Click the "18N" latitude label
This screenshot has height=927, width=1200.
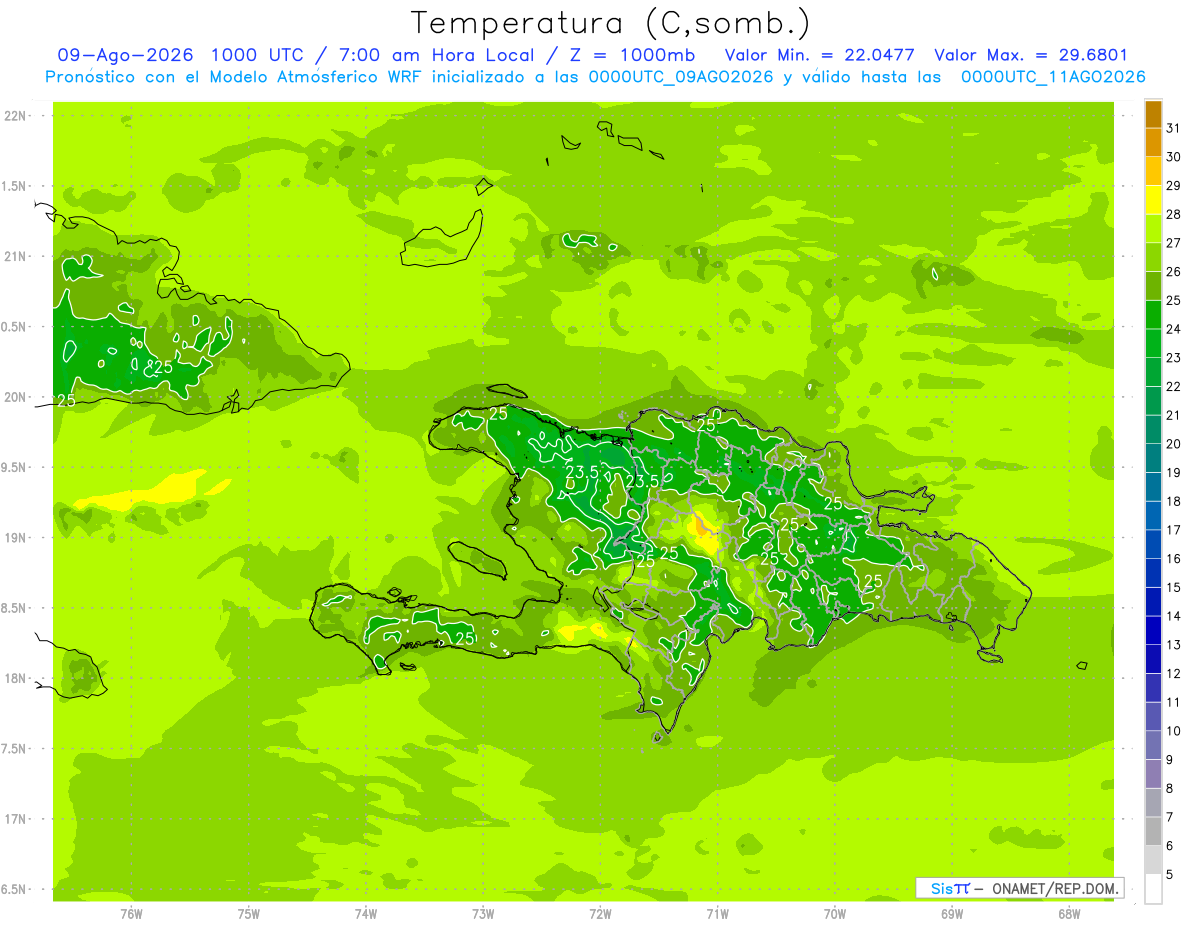click(x=16, y=678)
